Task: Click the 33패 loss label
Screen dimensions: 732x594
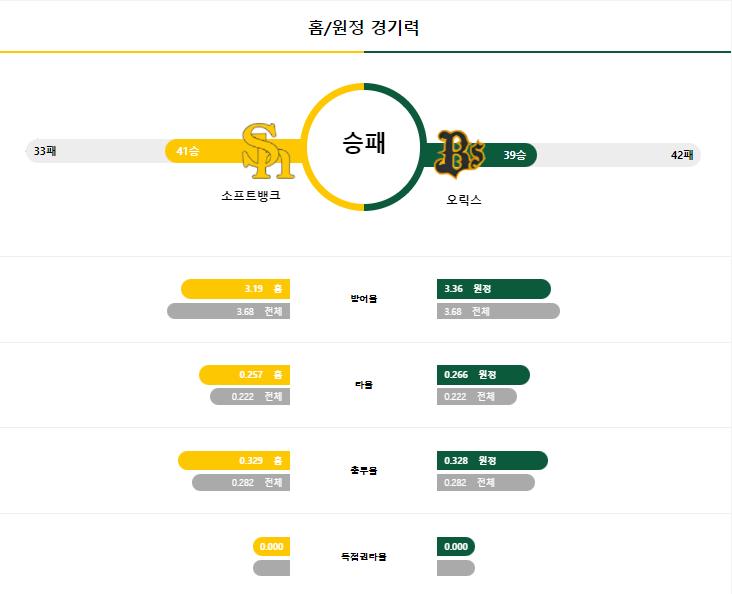Action: 45,151
